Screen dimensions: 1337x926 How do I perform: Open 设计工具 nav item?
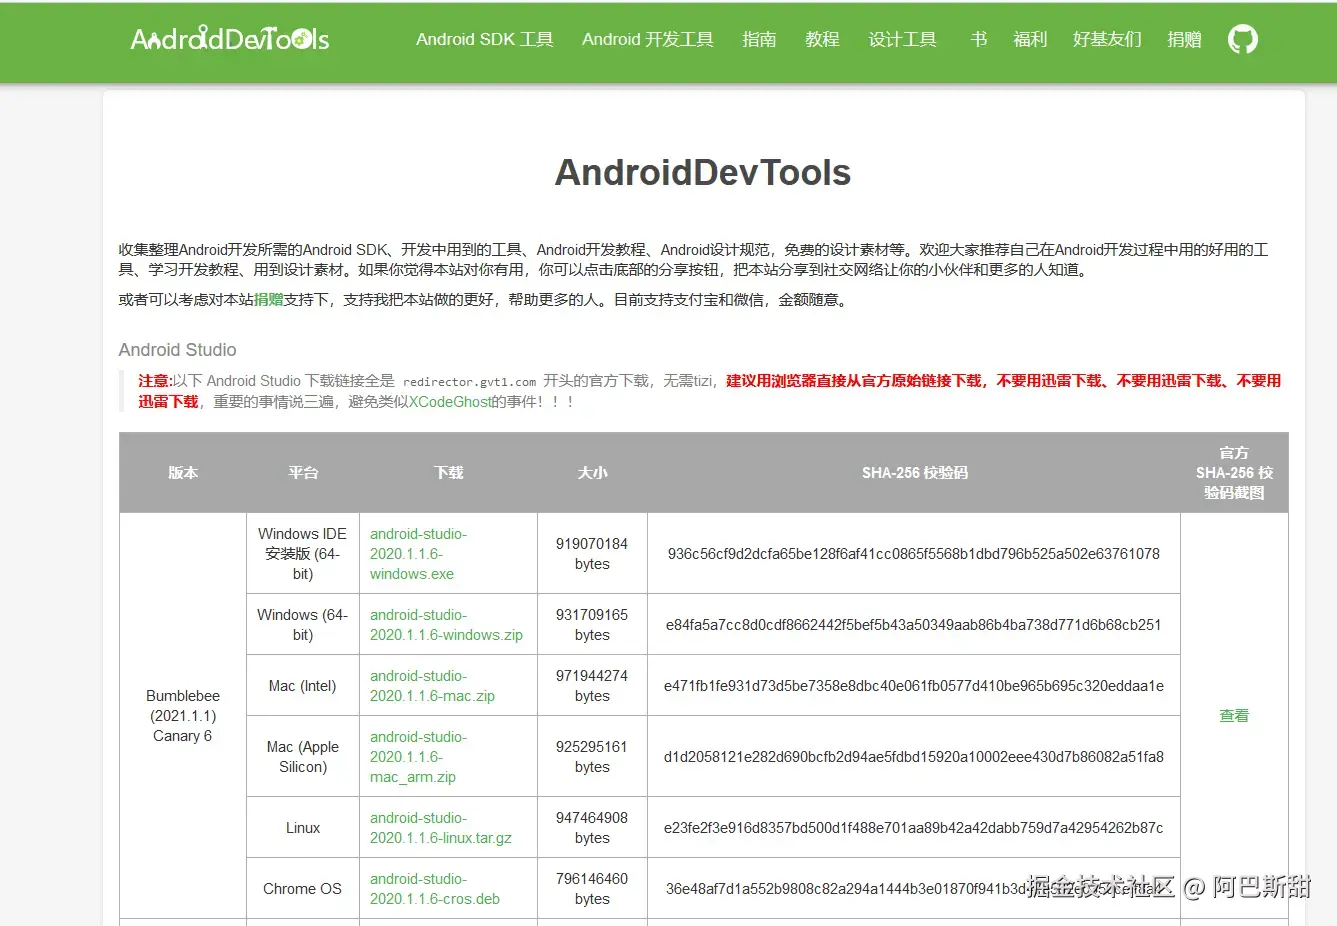coord(902,40)
